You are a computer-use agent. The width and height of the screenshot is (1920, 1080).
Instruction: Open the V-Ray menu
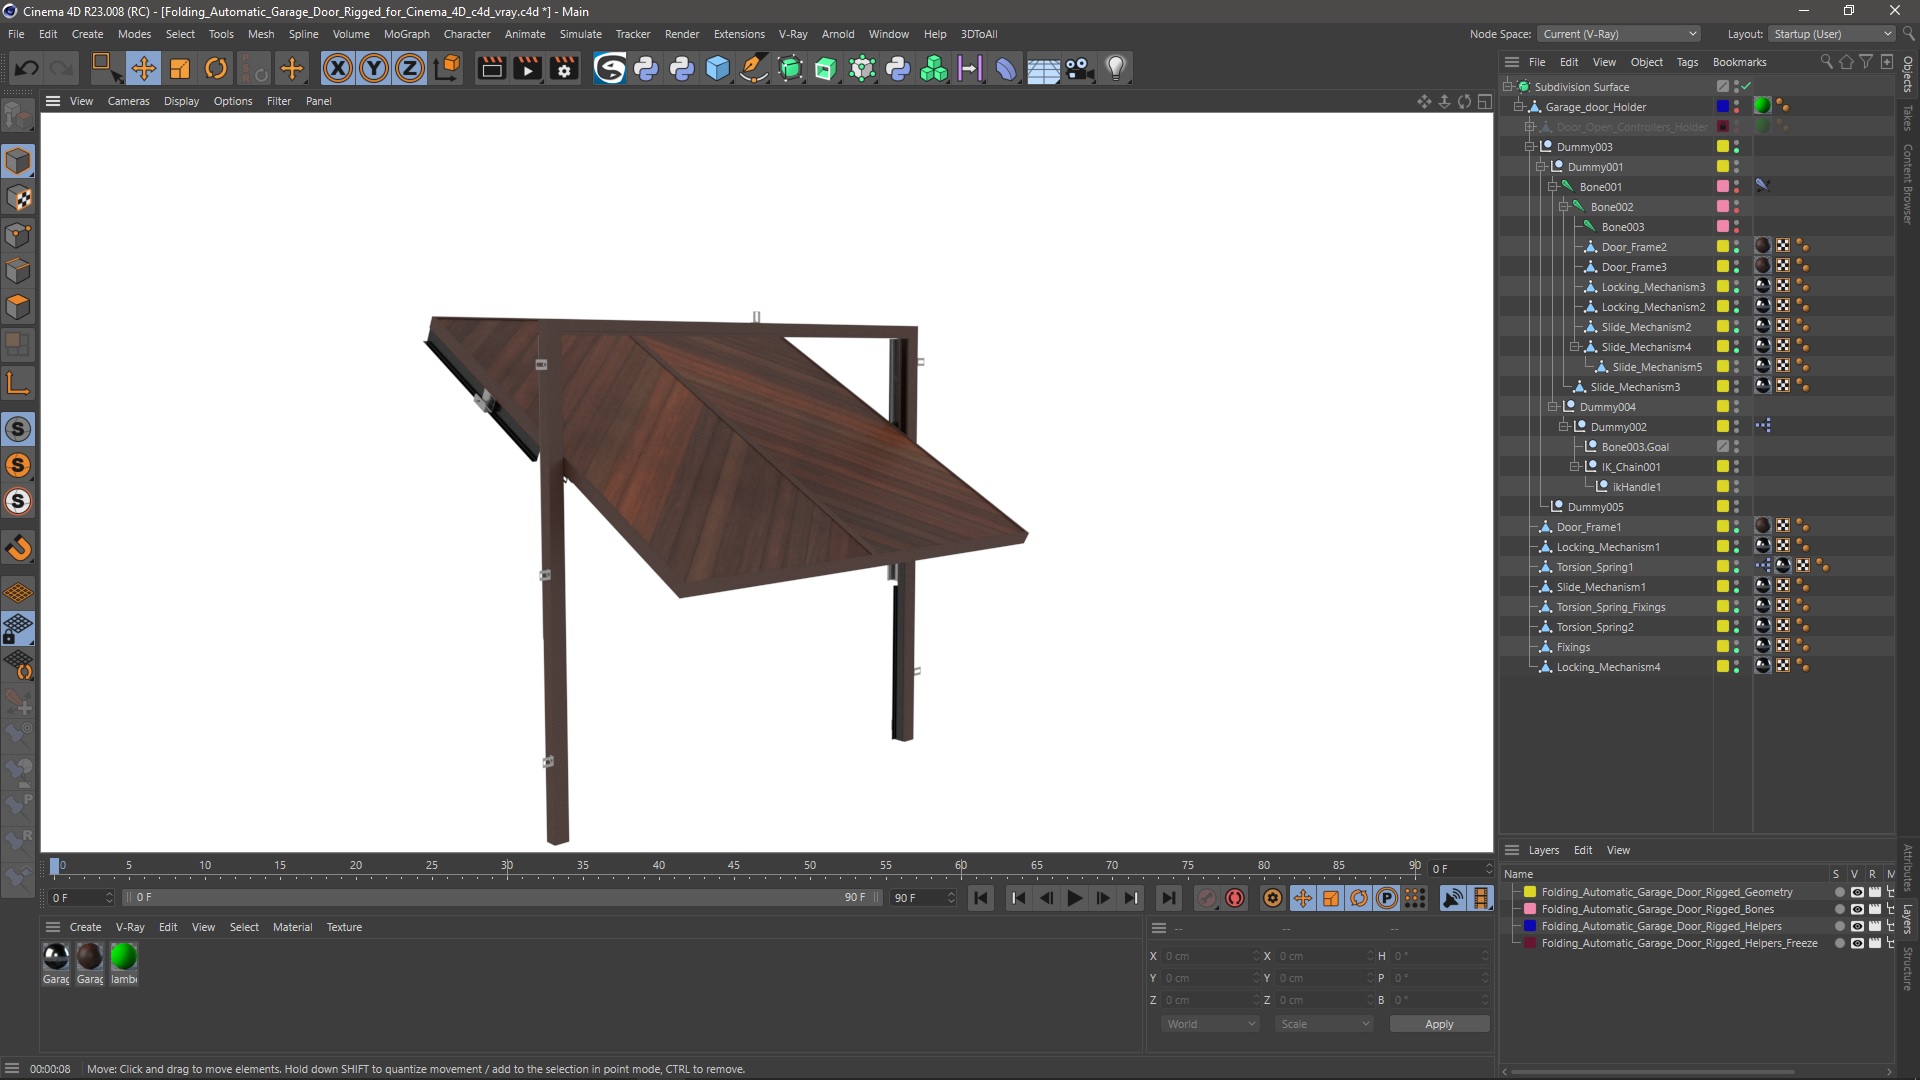(x=793, y=34)
